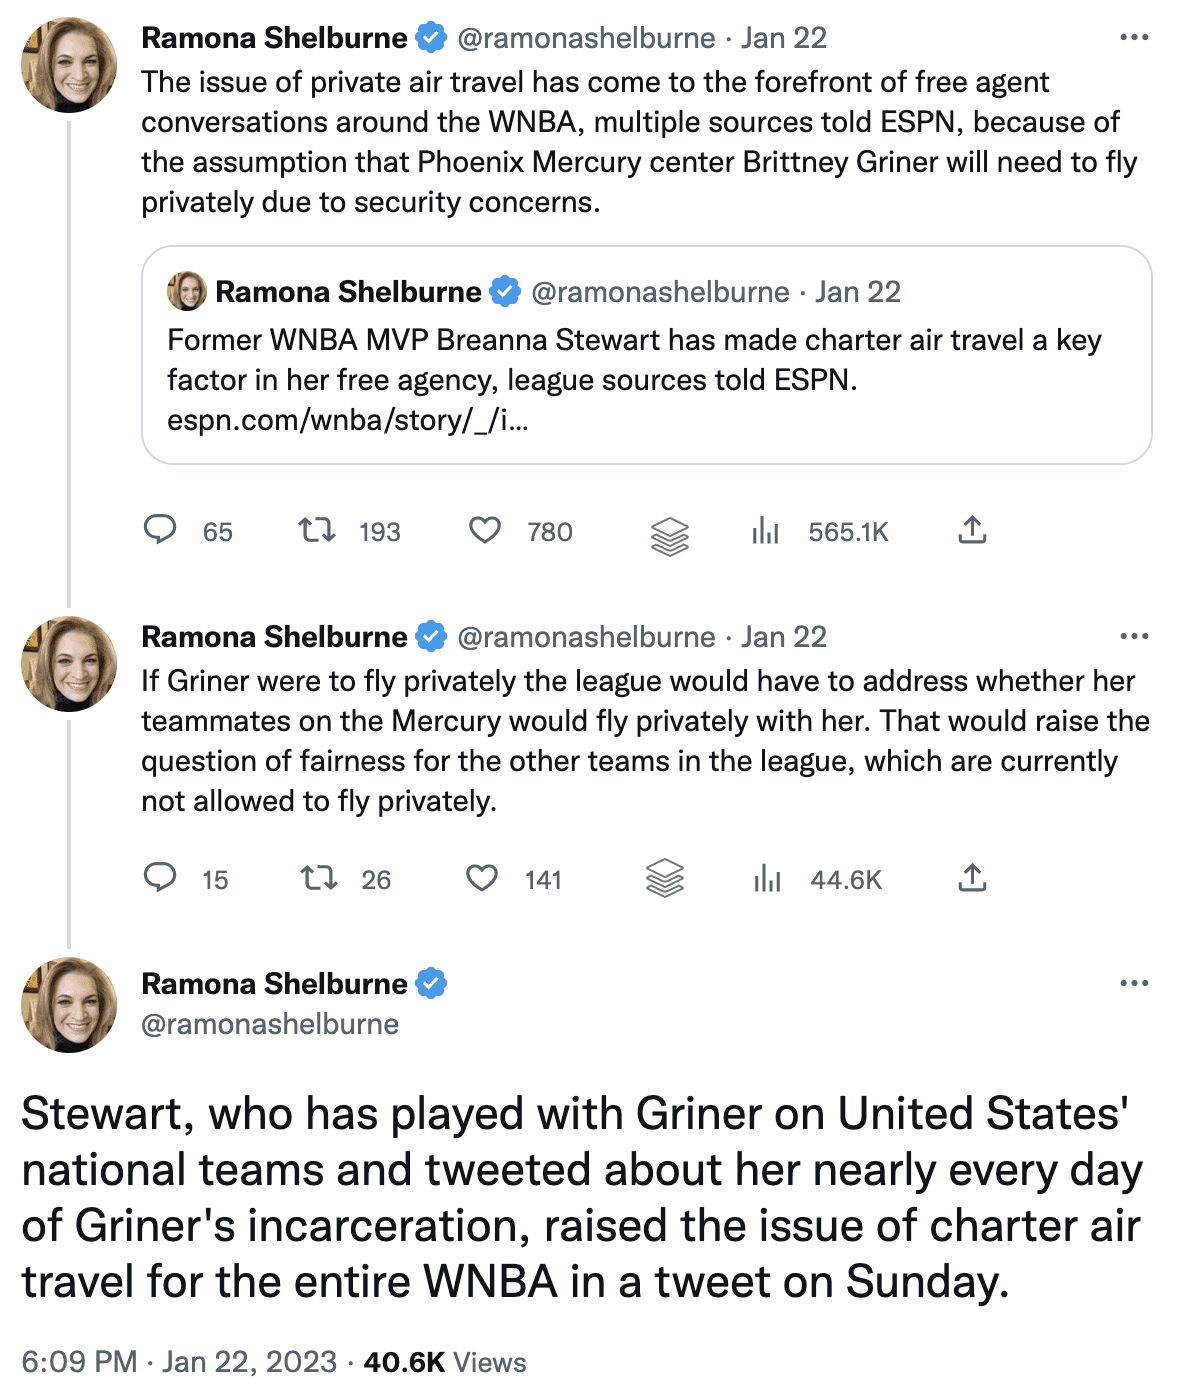Open the more options menu on the main tweet
The image size is (1181, 1390).
pos(1134,983)
